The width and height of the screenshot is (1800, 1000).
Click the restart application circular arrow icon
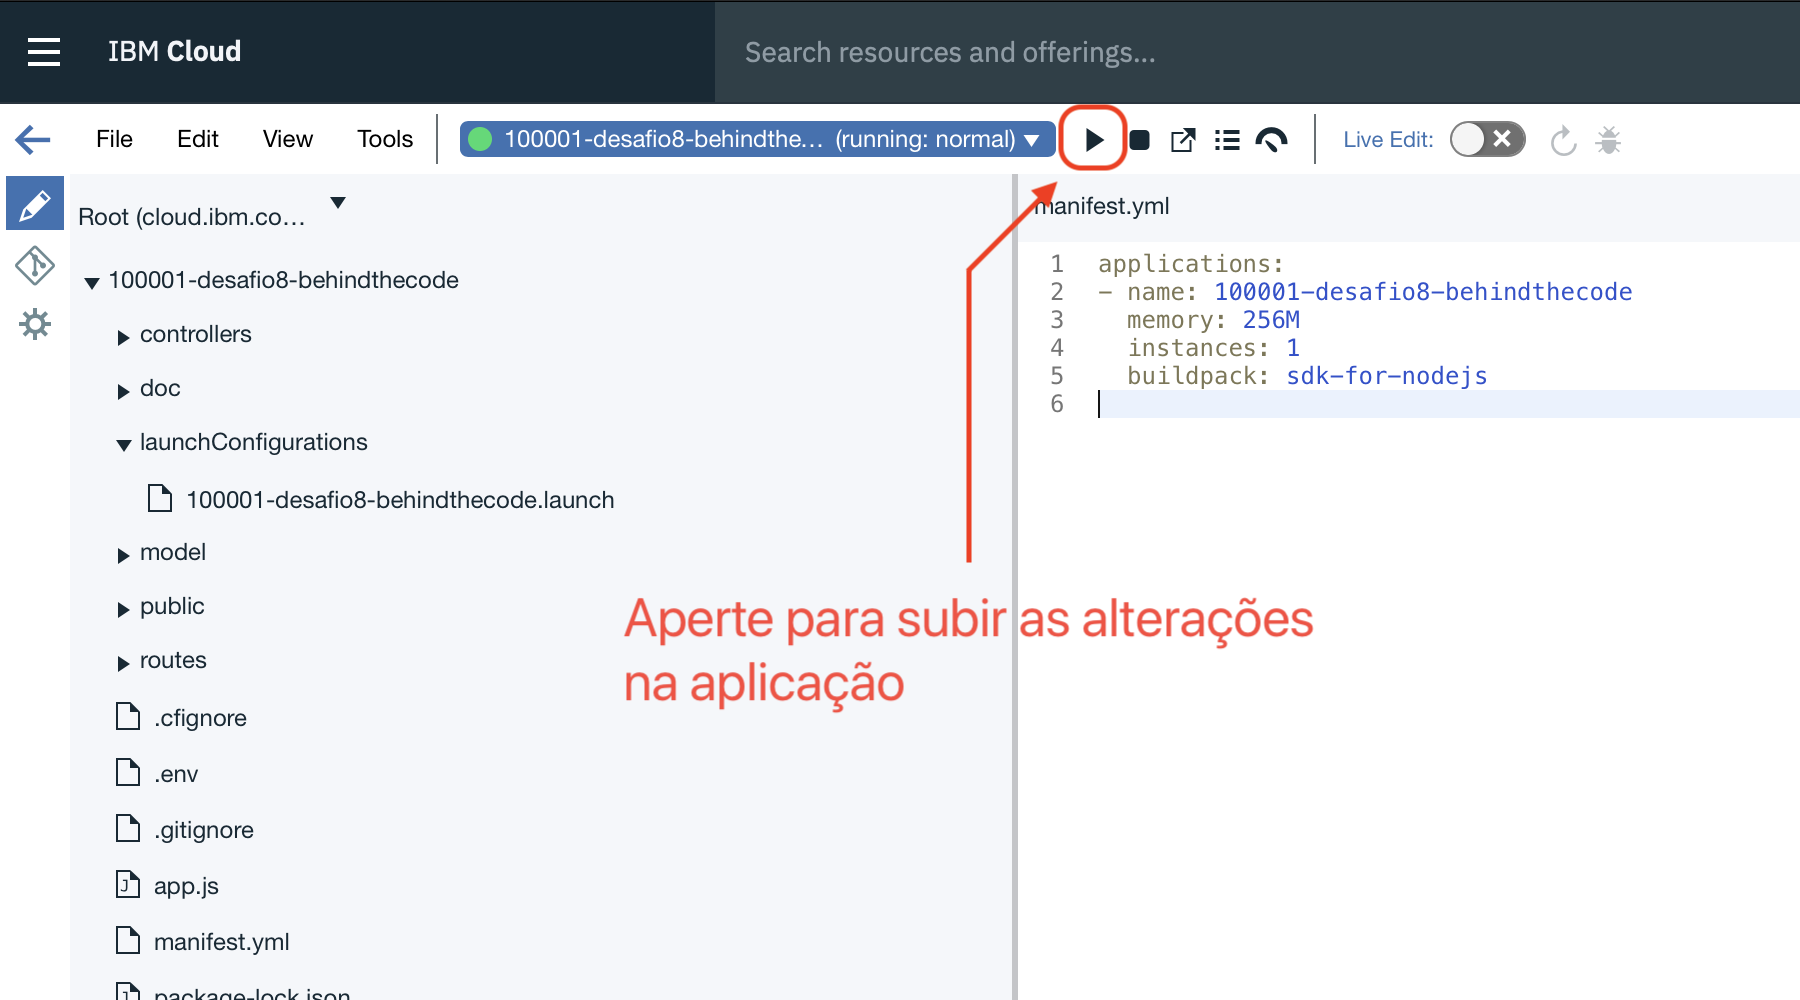tap(1563, 140)
